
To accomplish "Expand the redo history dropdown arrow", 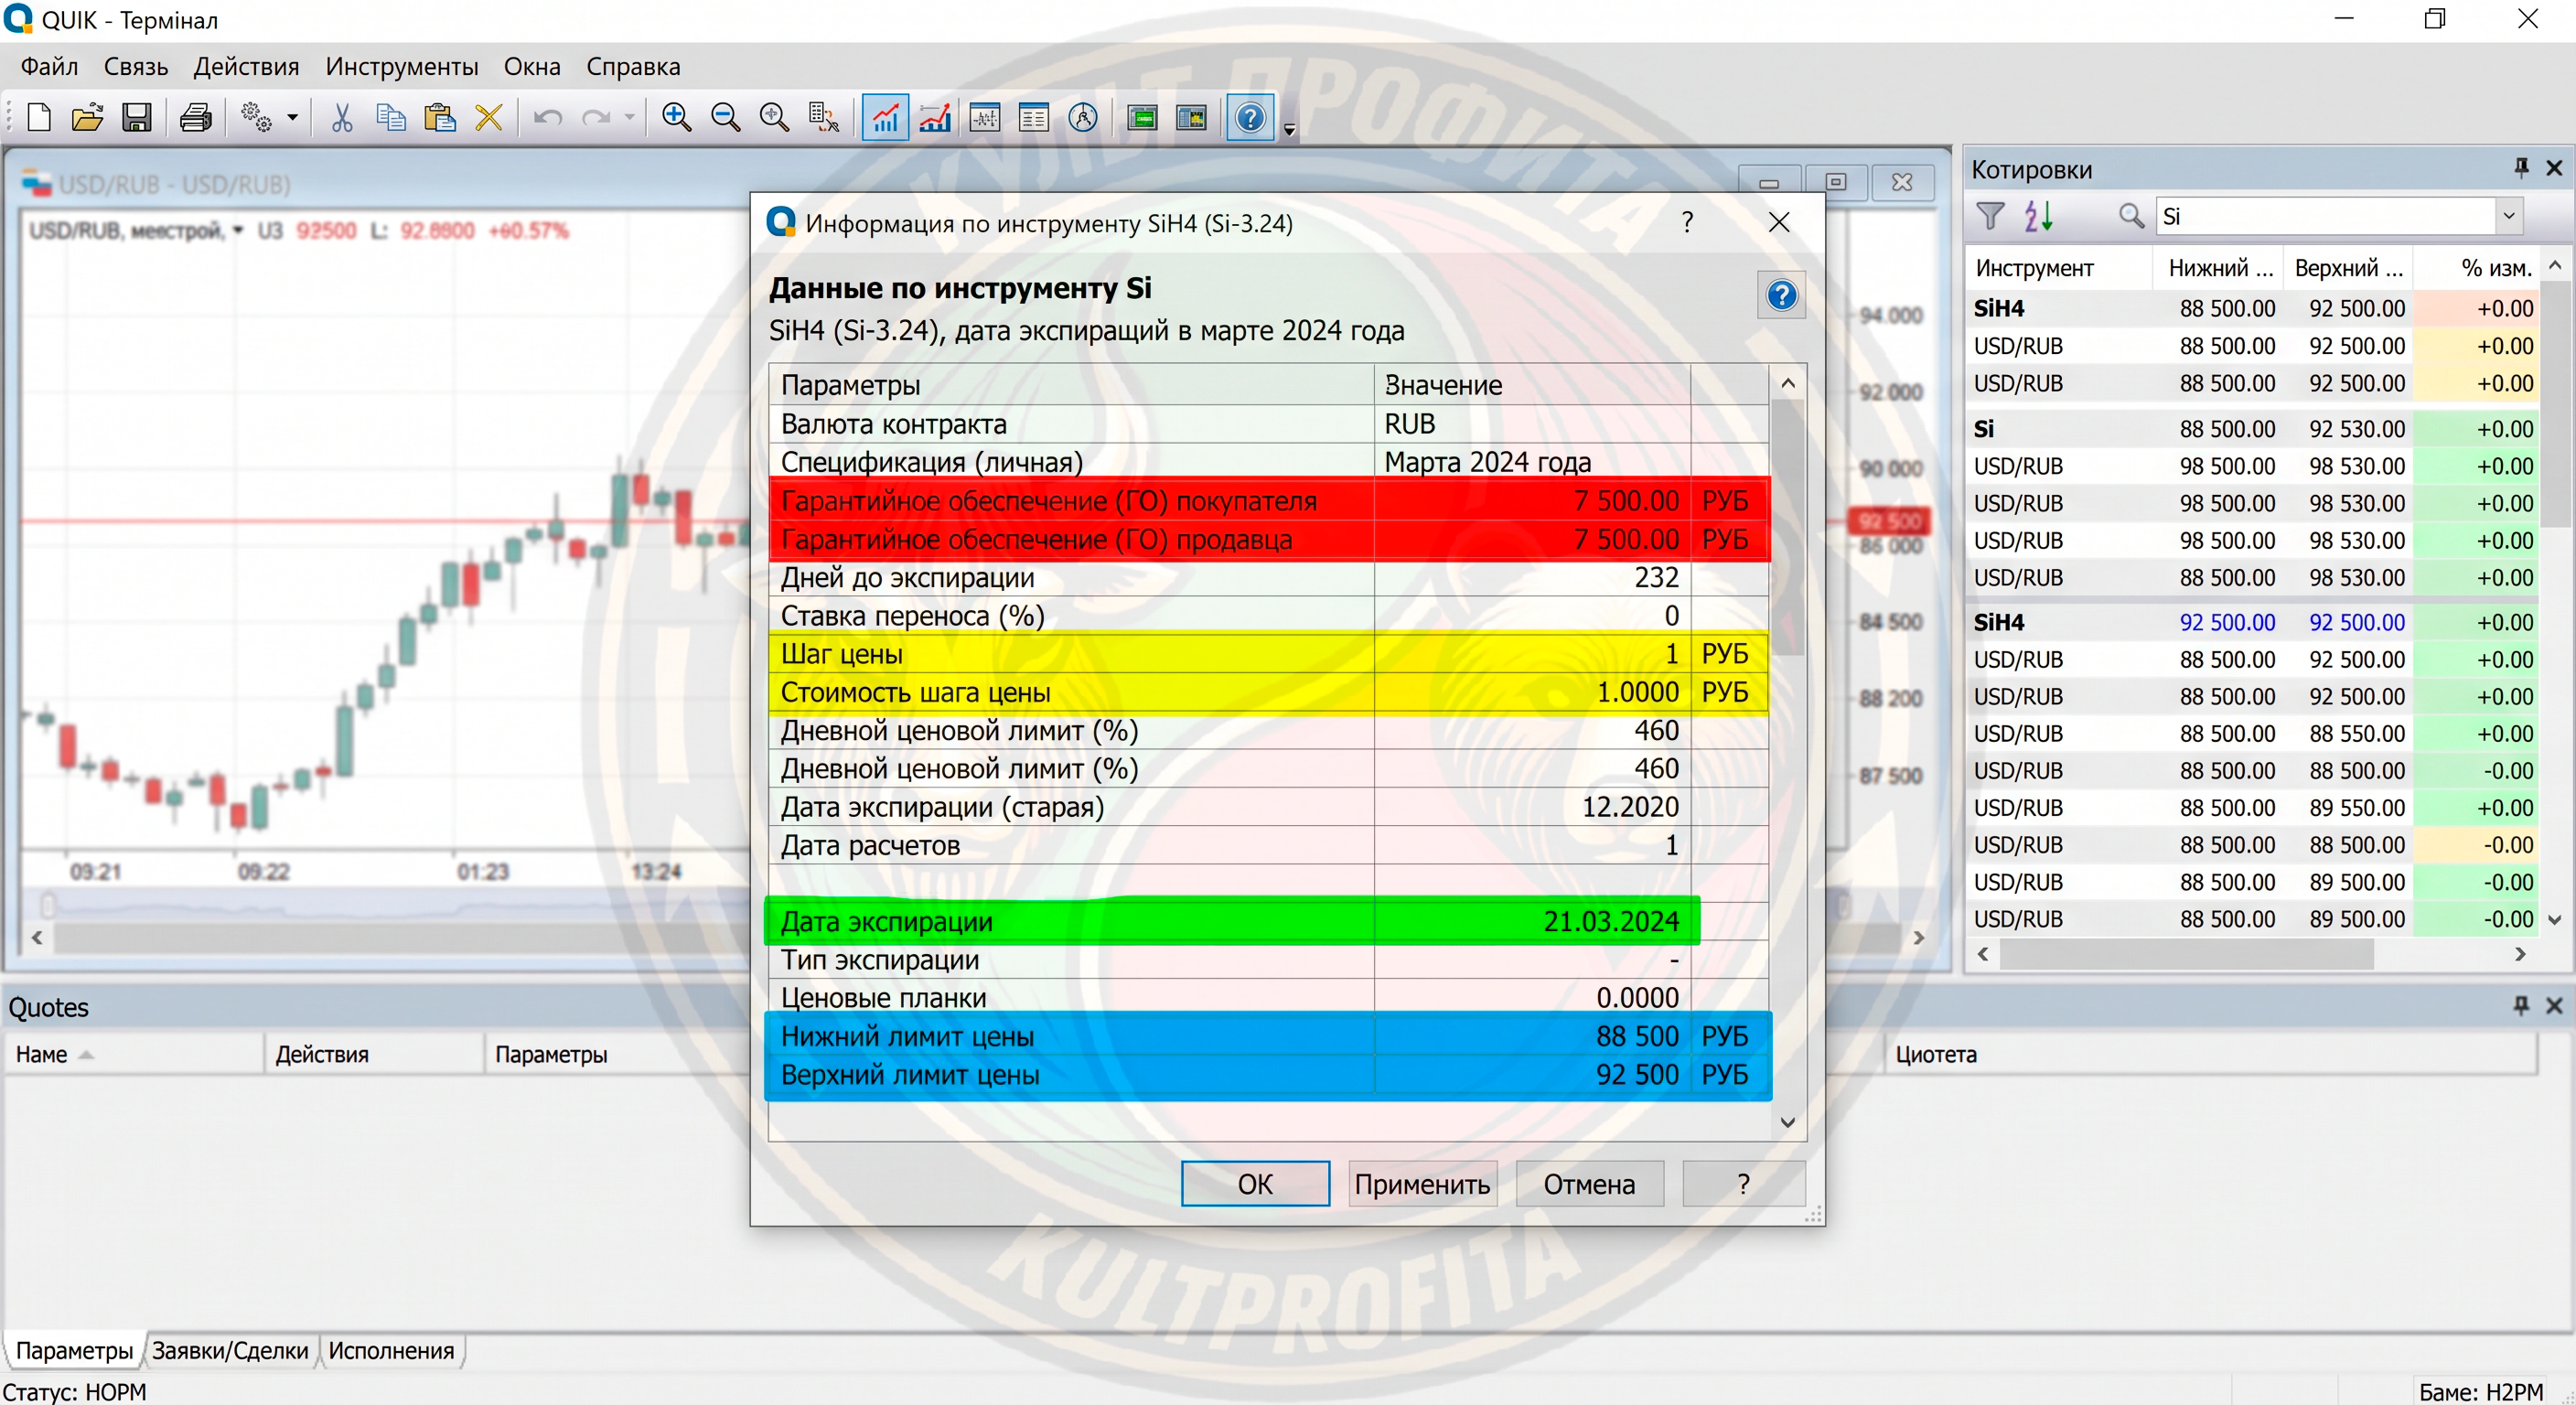I will (629, 118).
